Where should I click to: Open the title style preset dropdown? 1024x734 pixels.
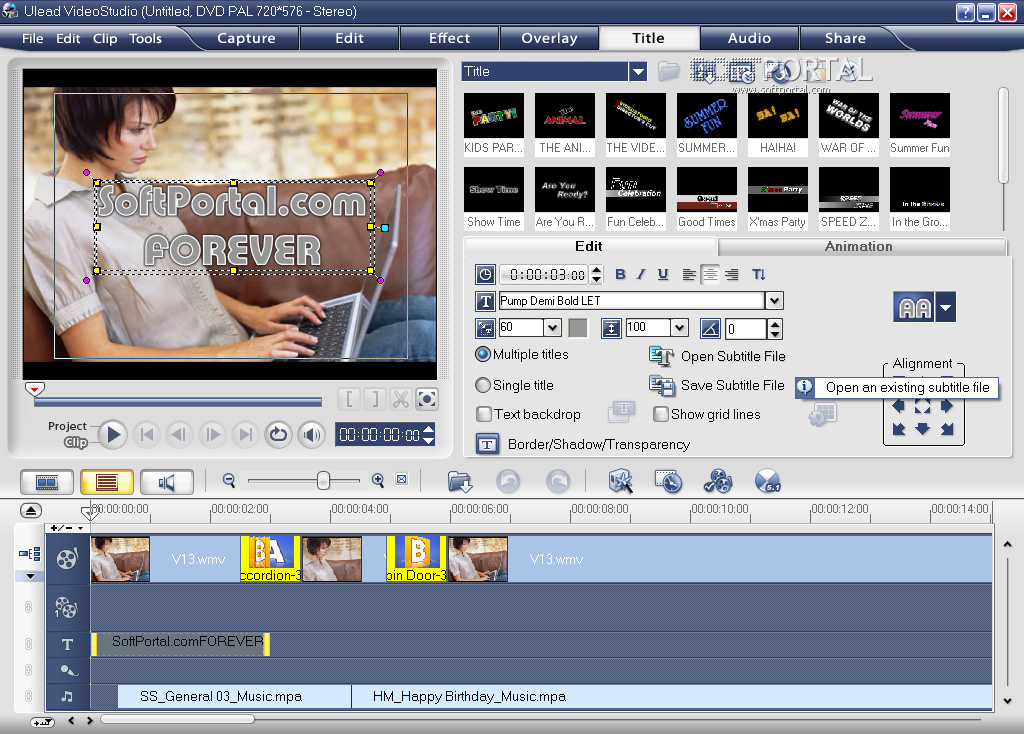[946, 307]
